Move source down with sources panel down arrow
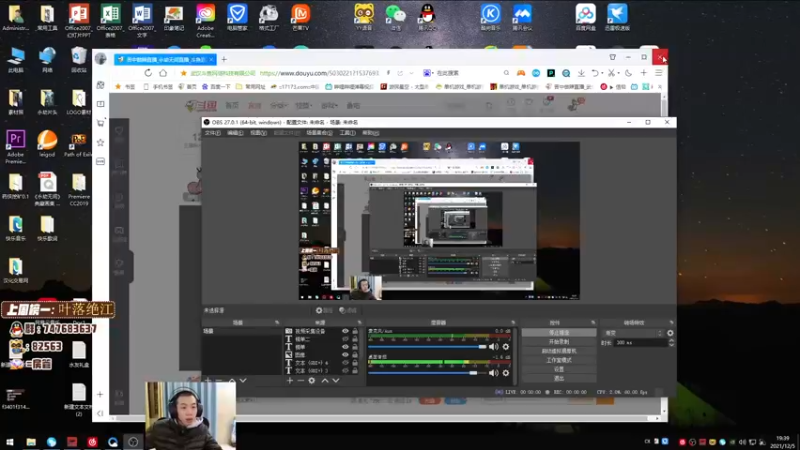The image size is (800, 450). (336, 381)
